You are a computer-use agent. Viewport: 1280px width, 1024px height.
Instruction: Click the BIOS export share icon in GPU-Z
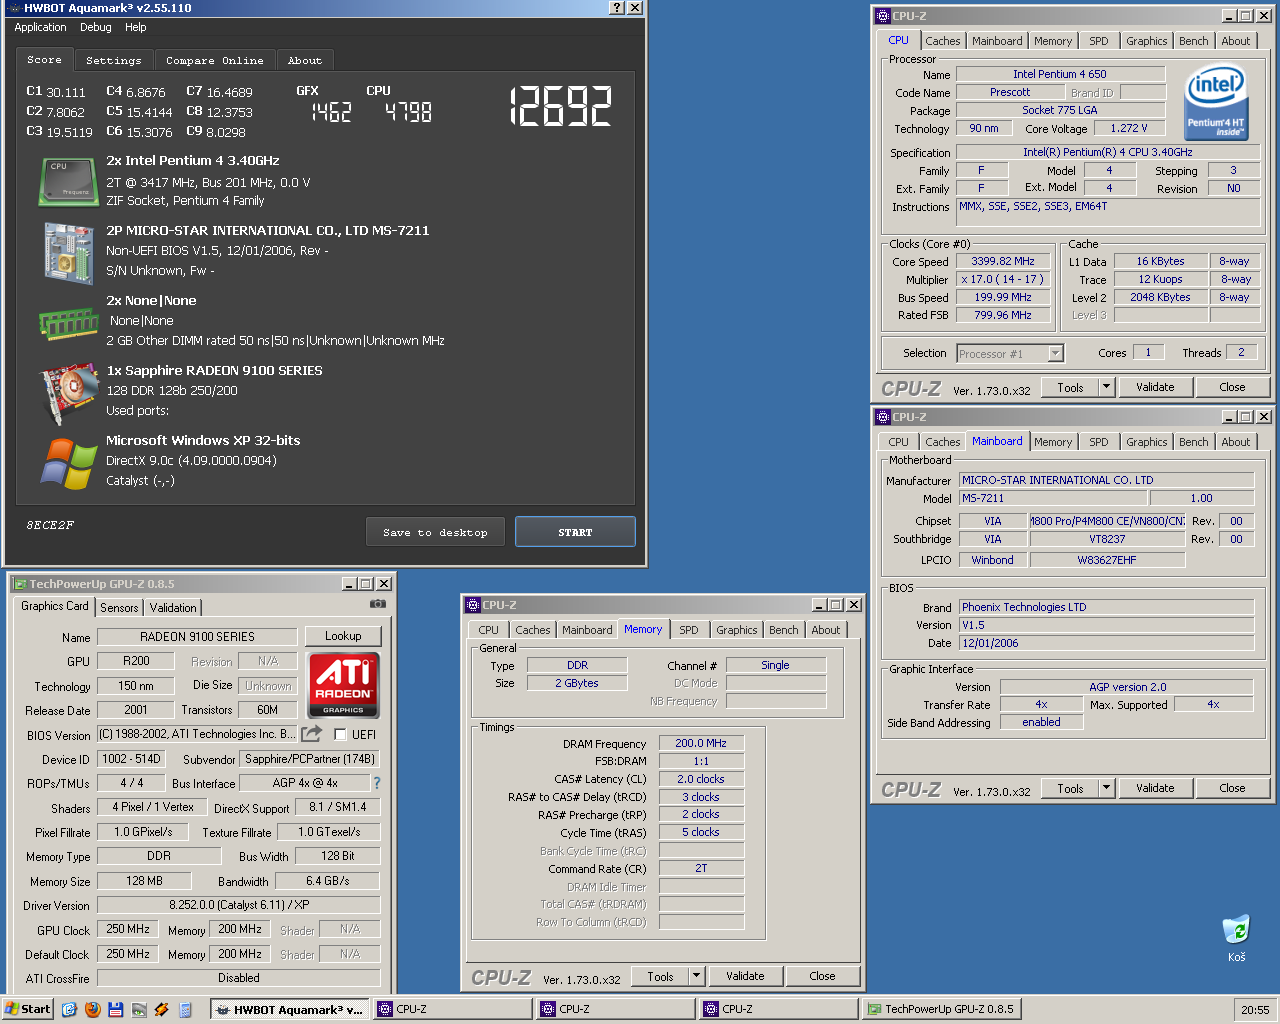coord(312,733)
